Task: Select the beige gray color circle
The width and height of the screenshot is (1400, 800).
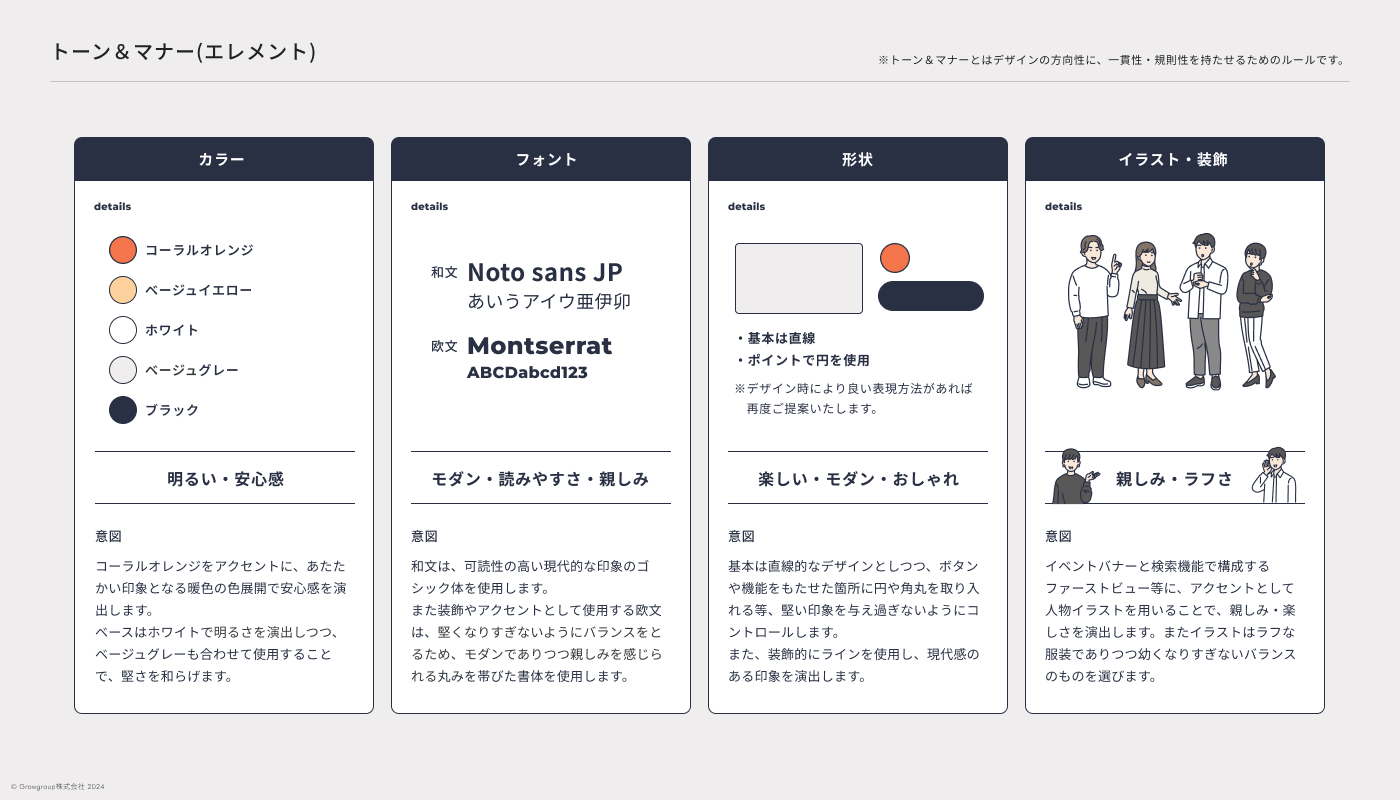Action: click(123, 370)
